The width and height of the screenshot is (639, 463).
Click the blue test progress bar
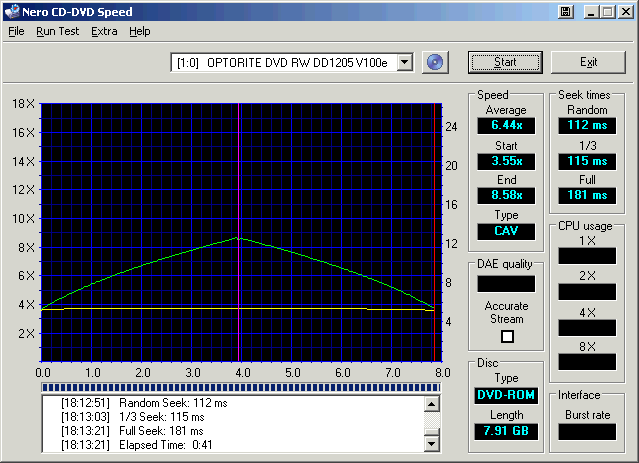click(x=240, y=386)
